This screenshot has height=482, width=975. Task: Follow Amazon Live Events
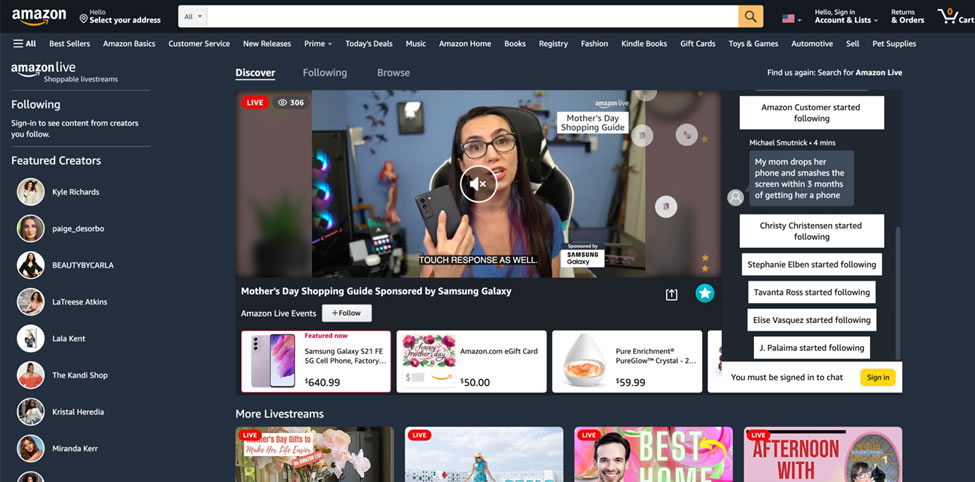click(346, 313)
